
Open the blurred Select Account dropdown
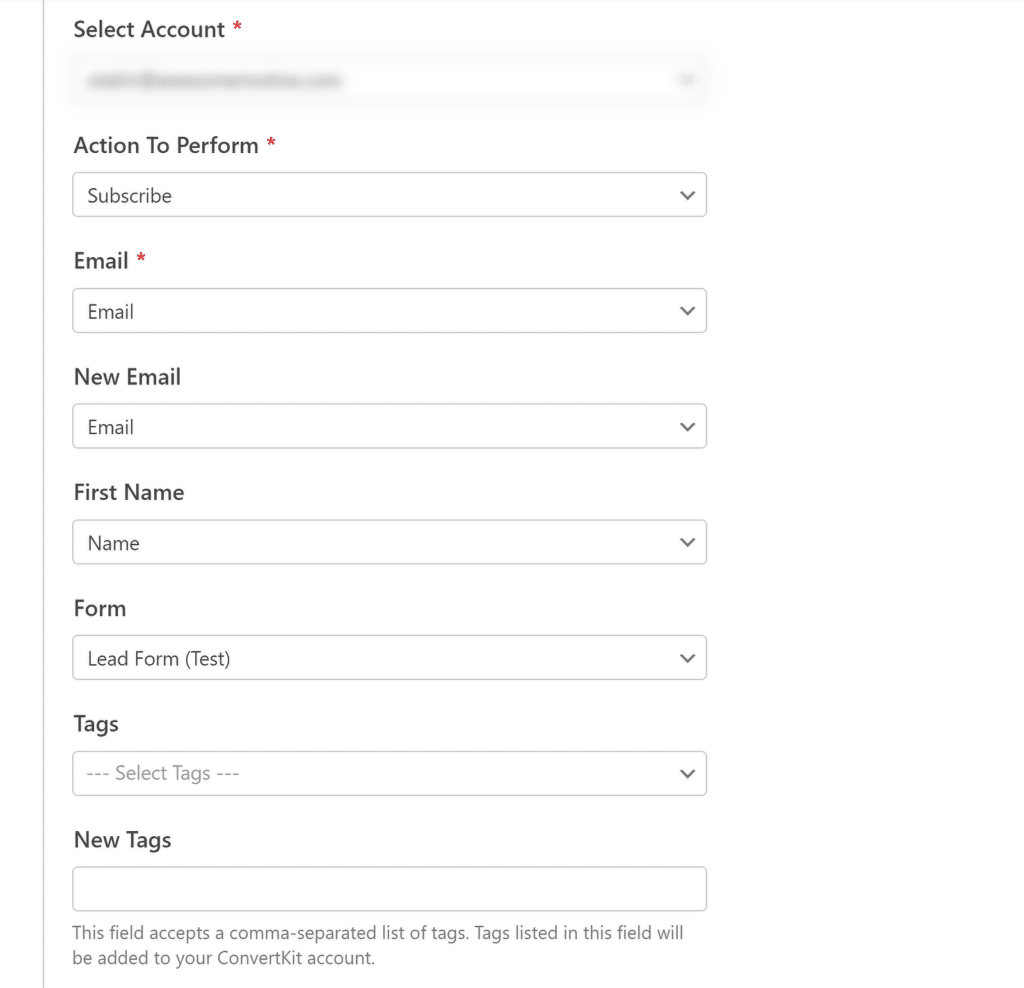(x=380, y=80)
